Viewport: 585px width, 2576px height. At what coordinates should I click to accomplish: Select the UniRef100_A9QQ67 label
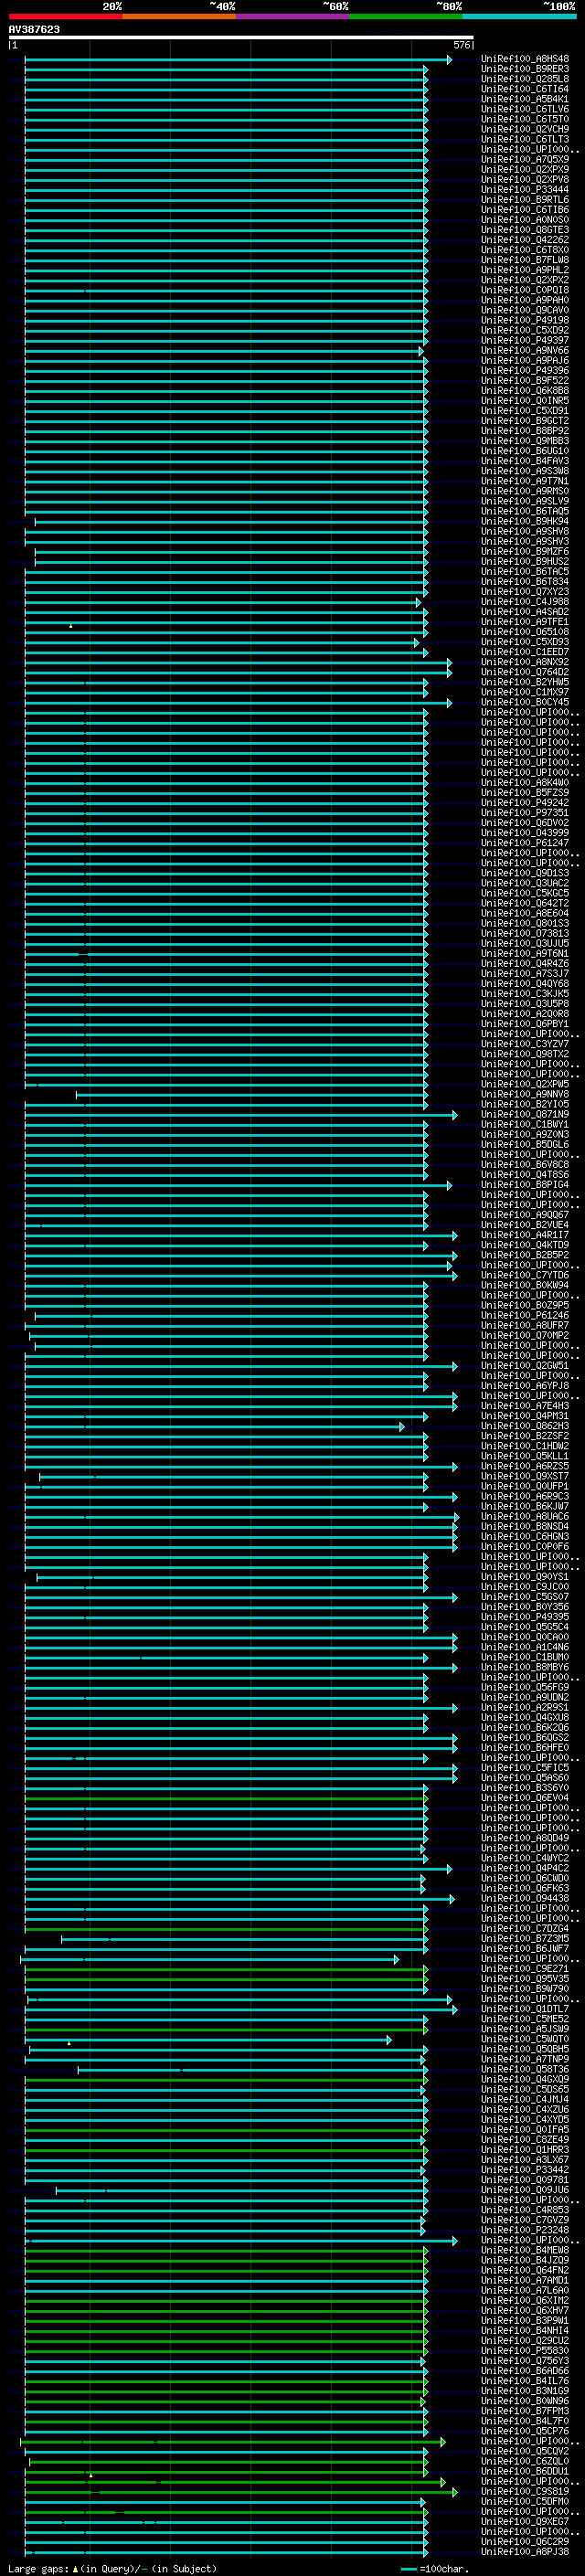coord(525,1215)
